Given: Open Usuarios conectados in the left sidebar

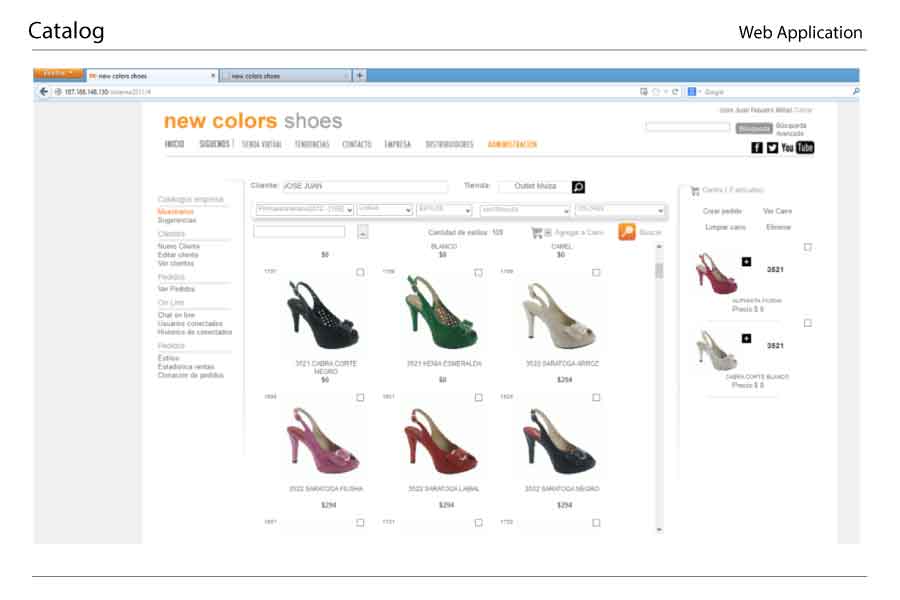Looking at the screenshot, I should (x=190, y=324).
